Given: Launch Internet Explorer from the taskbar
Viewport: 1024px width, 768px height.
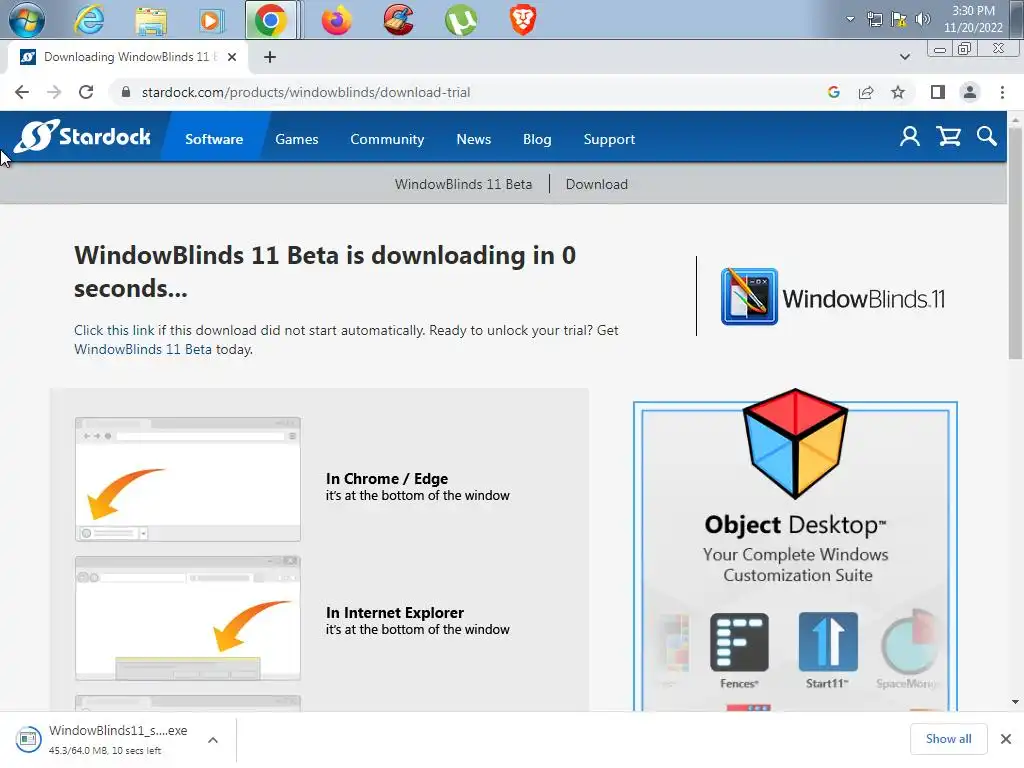Looking at the screenshot, I should click(89, 20).
